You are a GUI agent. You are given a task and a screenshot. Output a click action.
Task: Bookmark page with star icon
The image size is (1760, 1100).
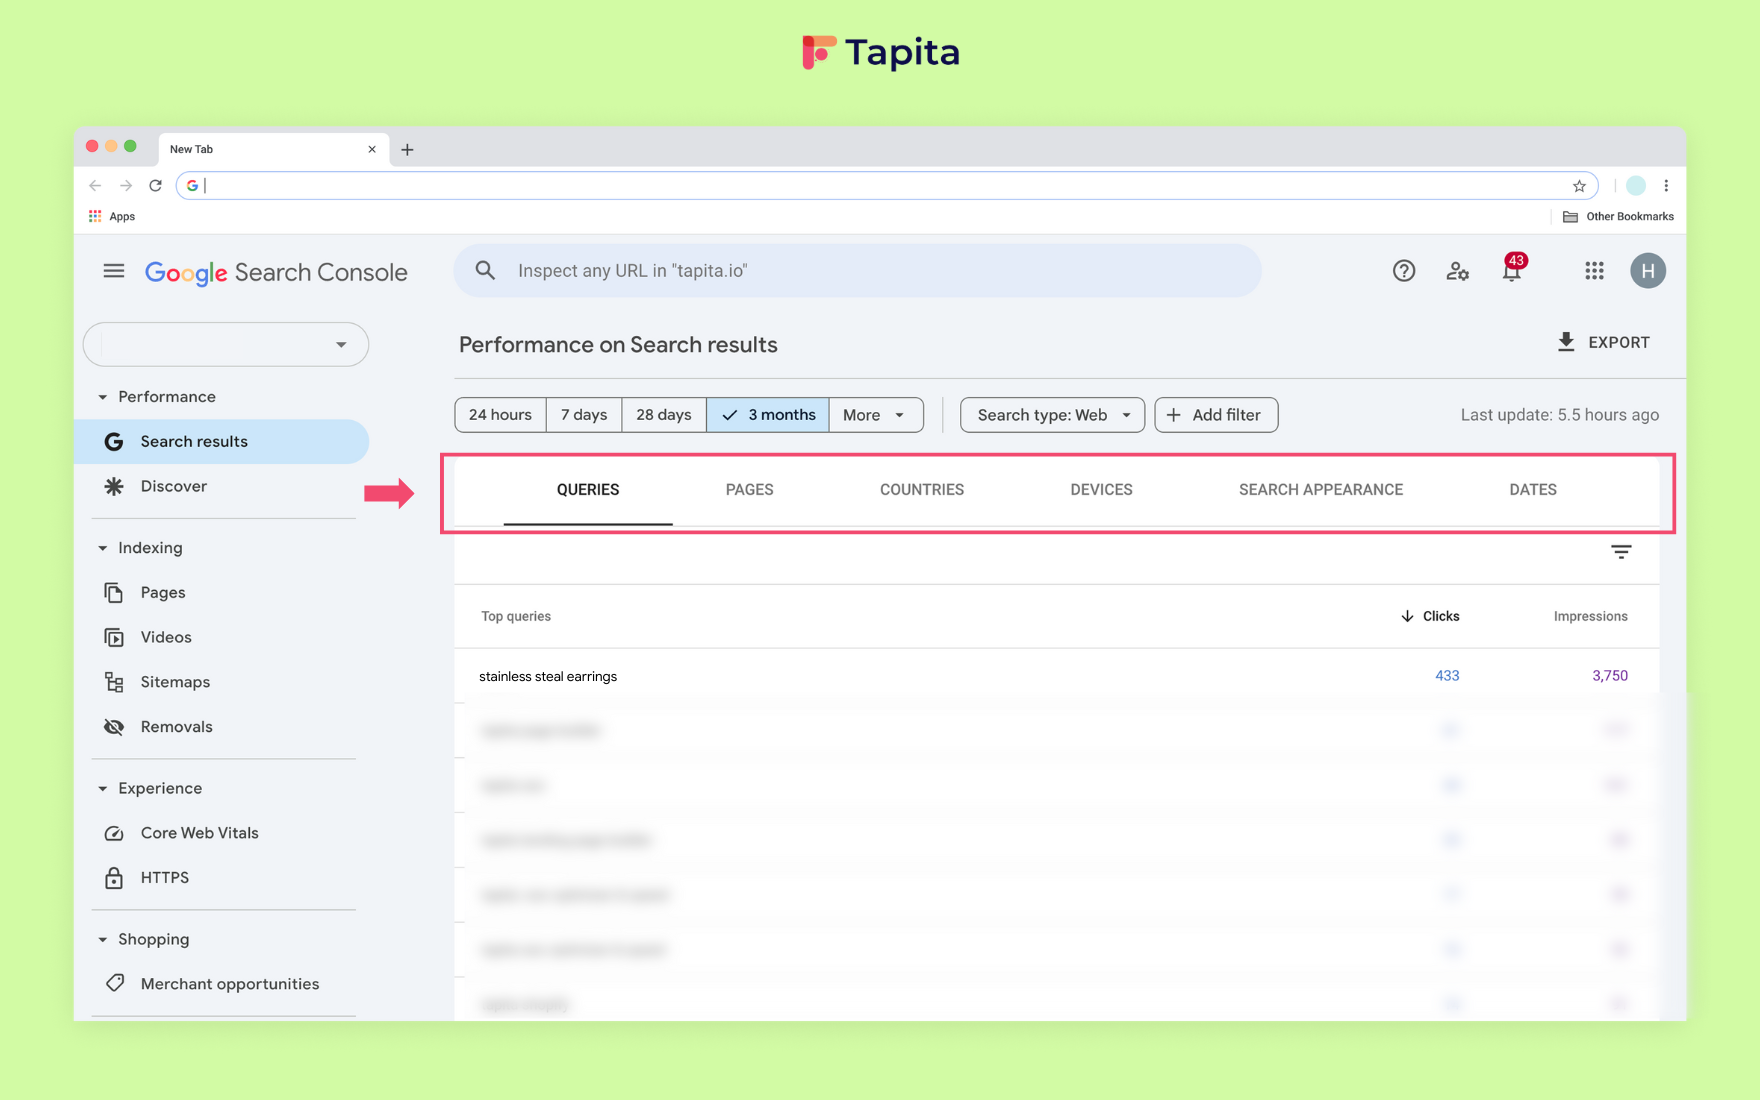coord(1579,186)
